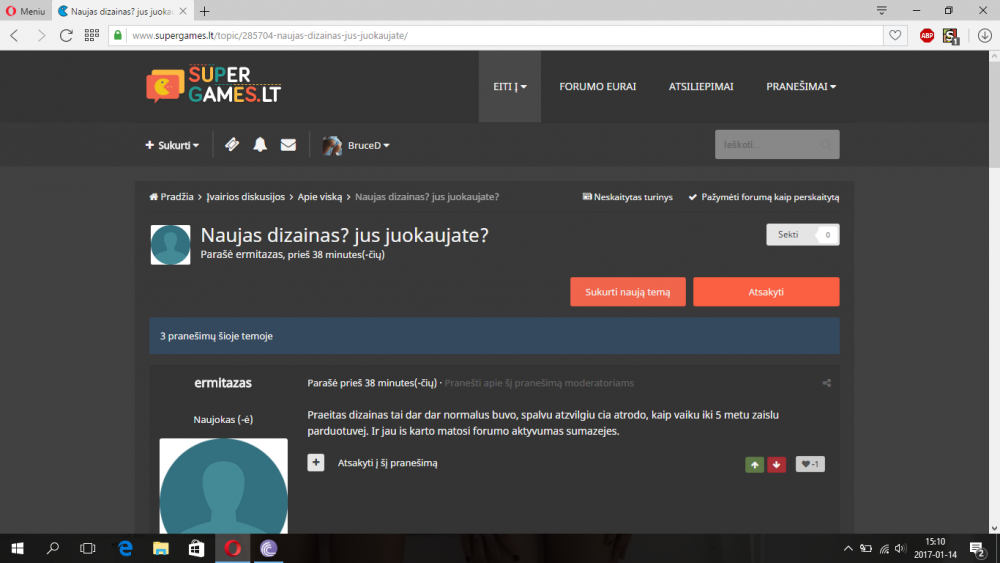This screenshot has height=563, width=1000.
Task: Open notifications bell icon
Action: coord(260,145)
